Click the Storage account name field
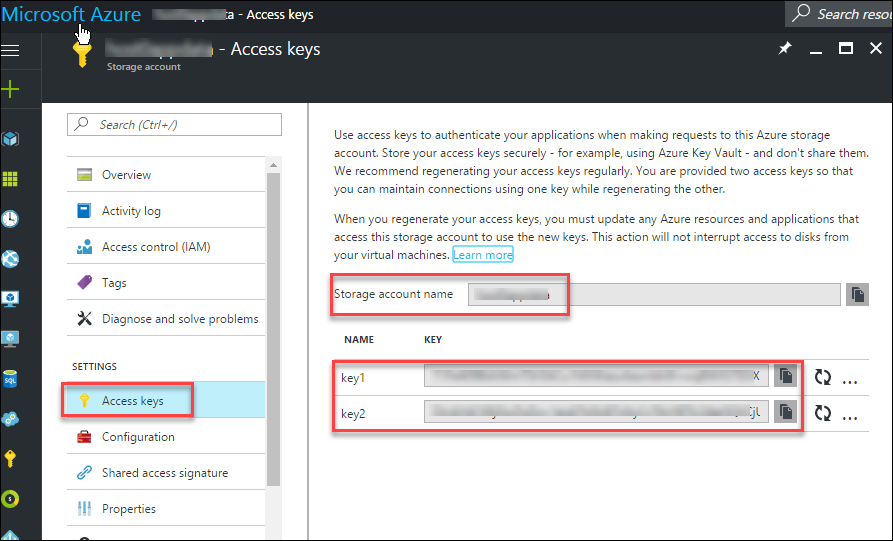The height and width of the screenshot is (541, 893). coord(654,294)
